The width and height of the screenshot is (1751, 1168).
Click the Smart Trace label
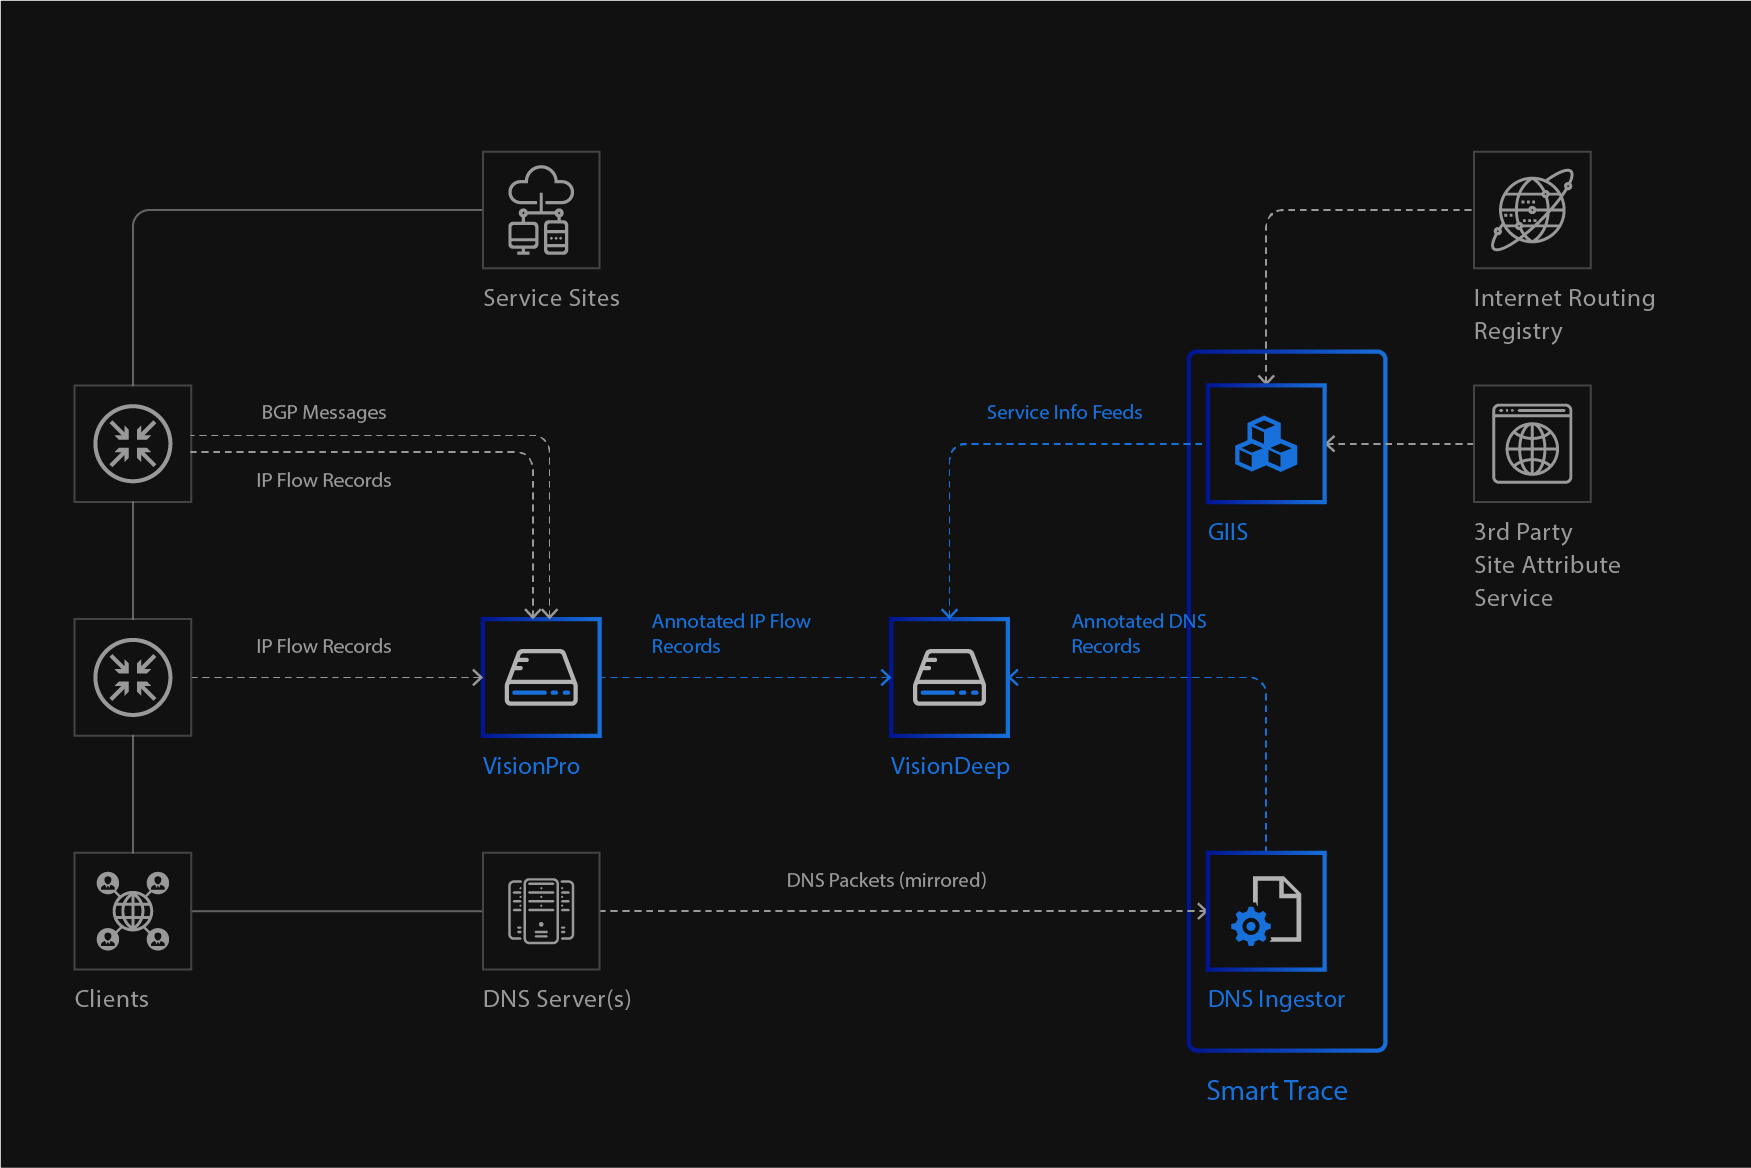1276,1090
